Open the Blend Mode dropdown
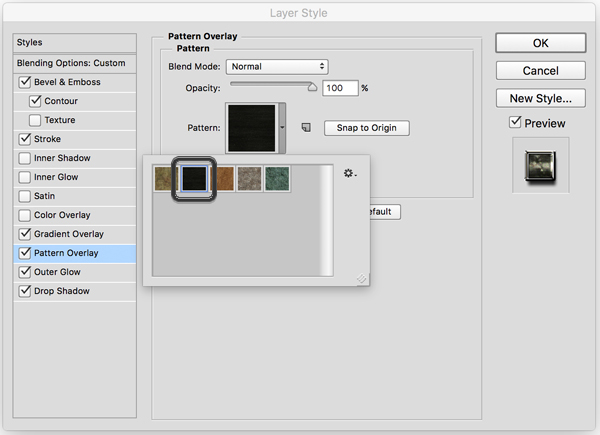 [x=277, y=66]
